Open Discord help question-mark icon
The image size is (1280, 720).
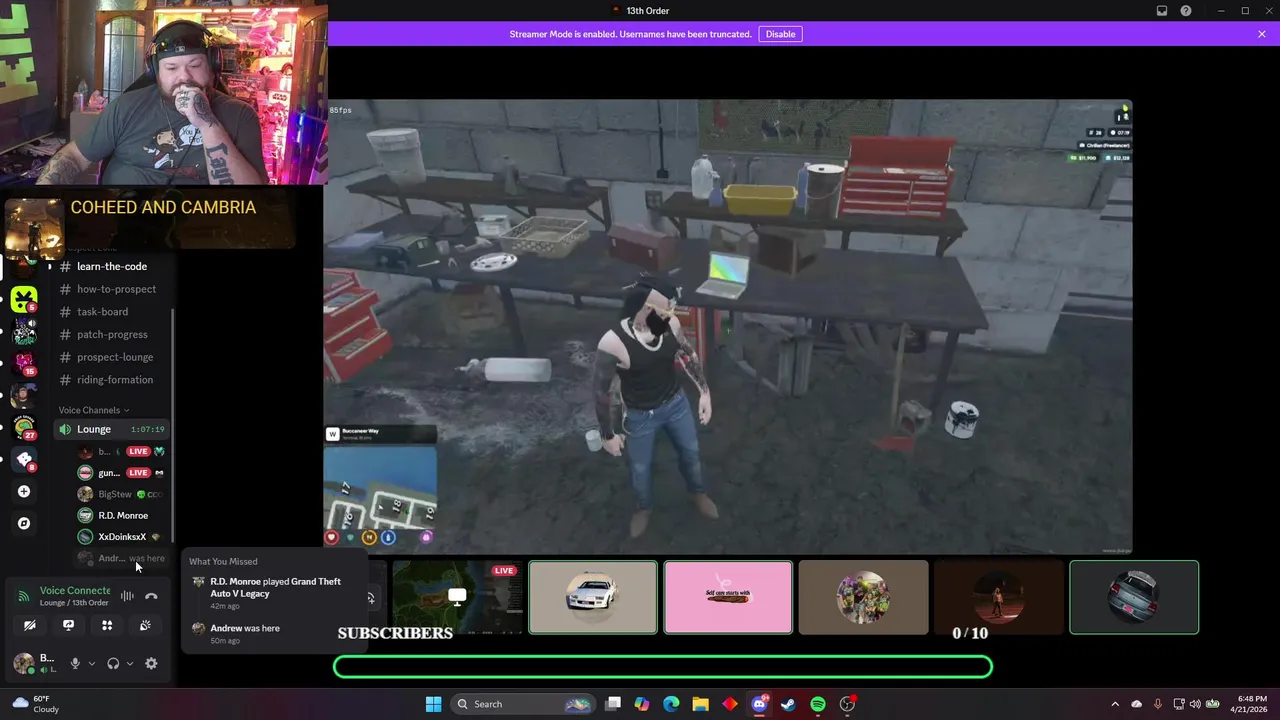(x=1186, y=11)
